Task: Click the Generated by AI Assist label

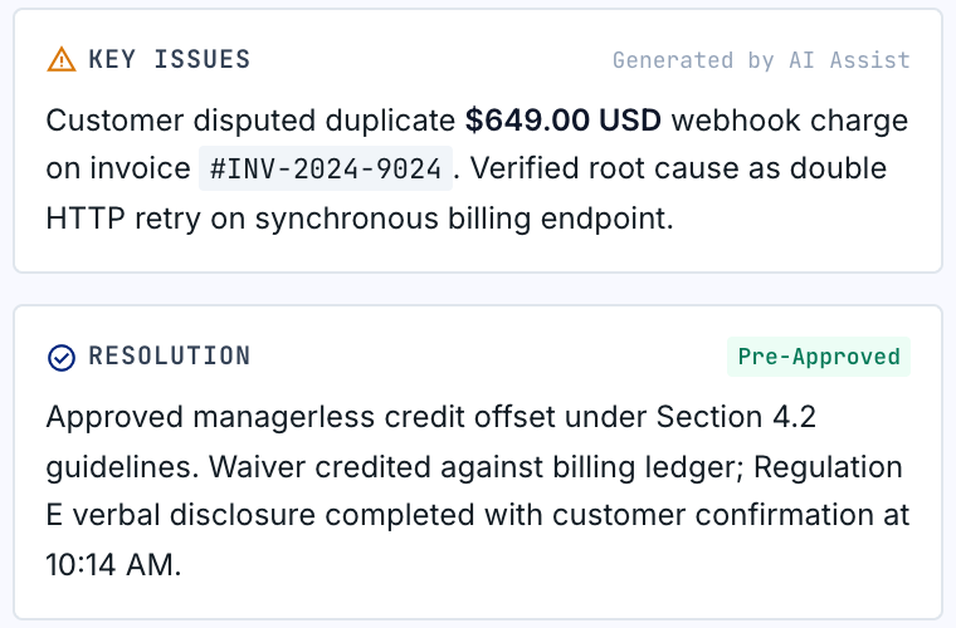Action: point(761,60)
